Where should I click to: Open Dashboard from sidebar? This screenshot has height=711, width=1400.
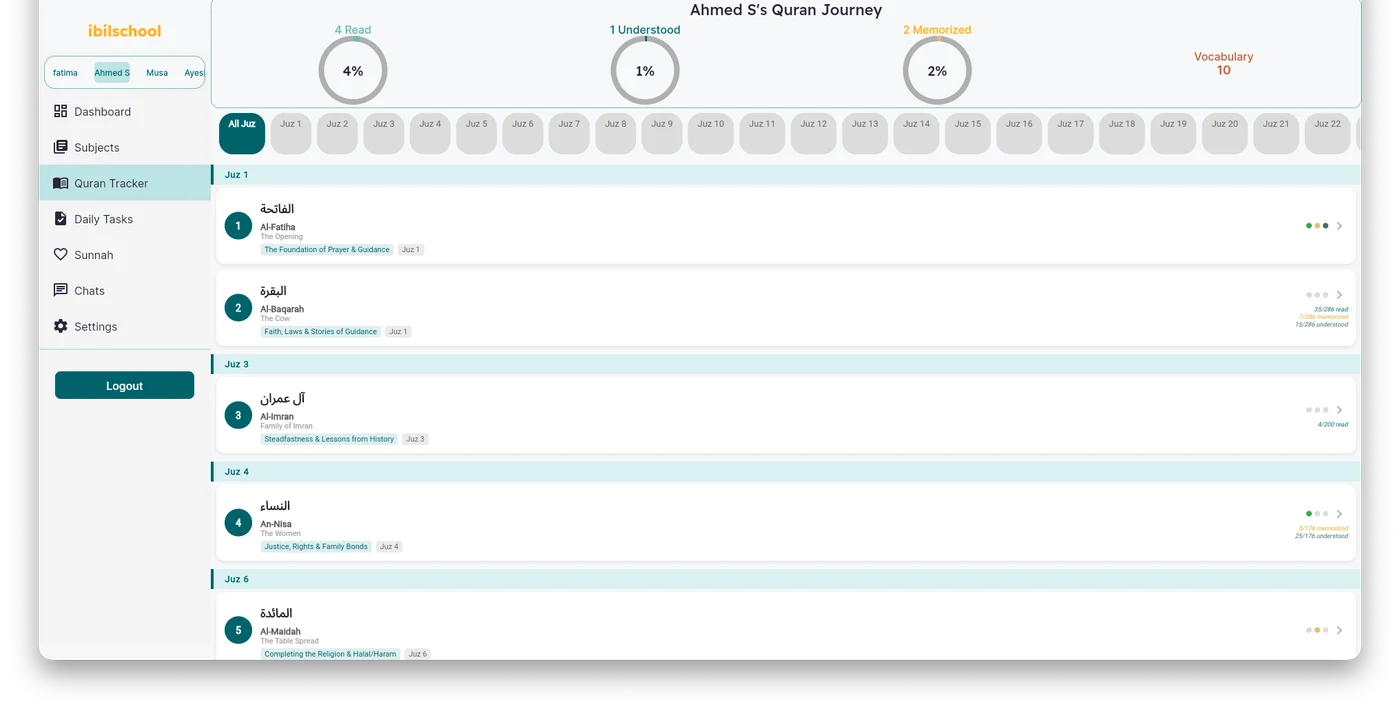coord(125,111)
